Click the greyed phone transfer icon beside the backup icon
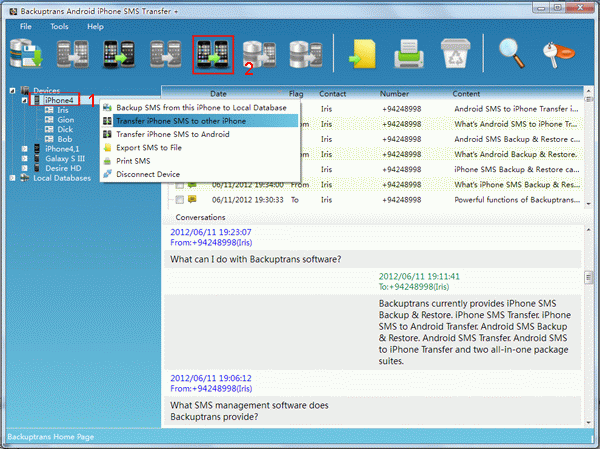 [73, 54]
